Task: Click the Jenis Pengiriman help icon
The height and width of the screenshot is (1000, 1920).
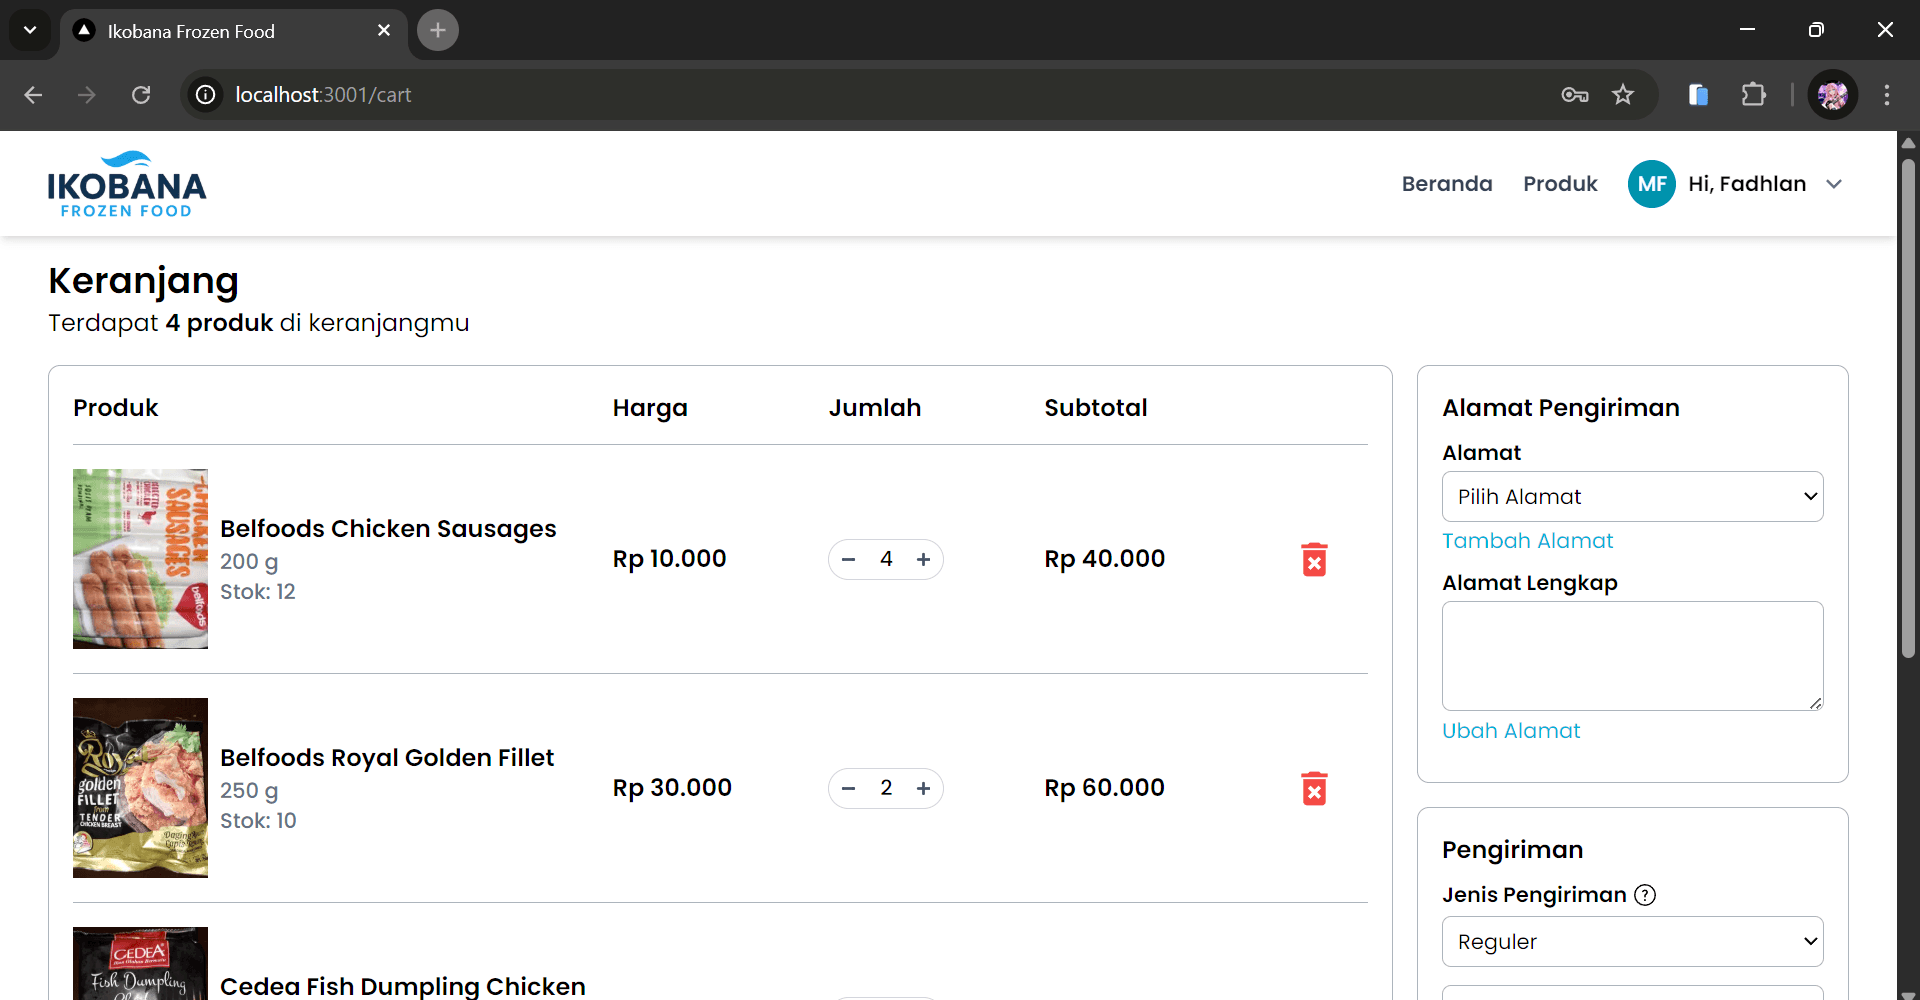Action: coord(1645,895)
